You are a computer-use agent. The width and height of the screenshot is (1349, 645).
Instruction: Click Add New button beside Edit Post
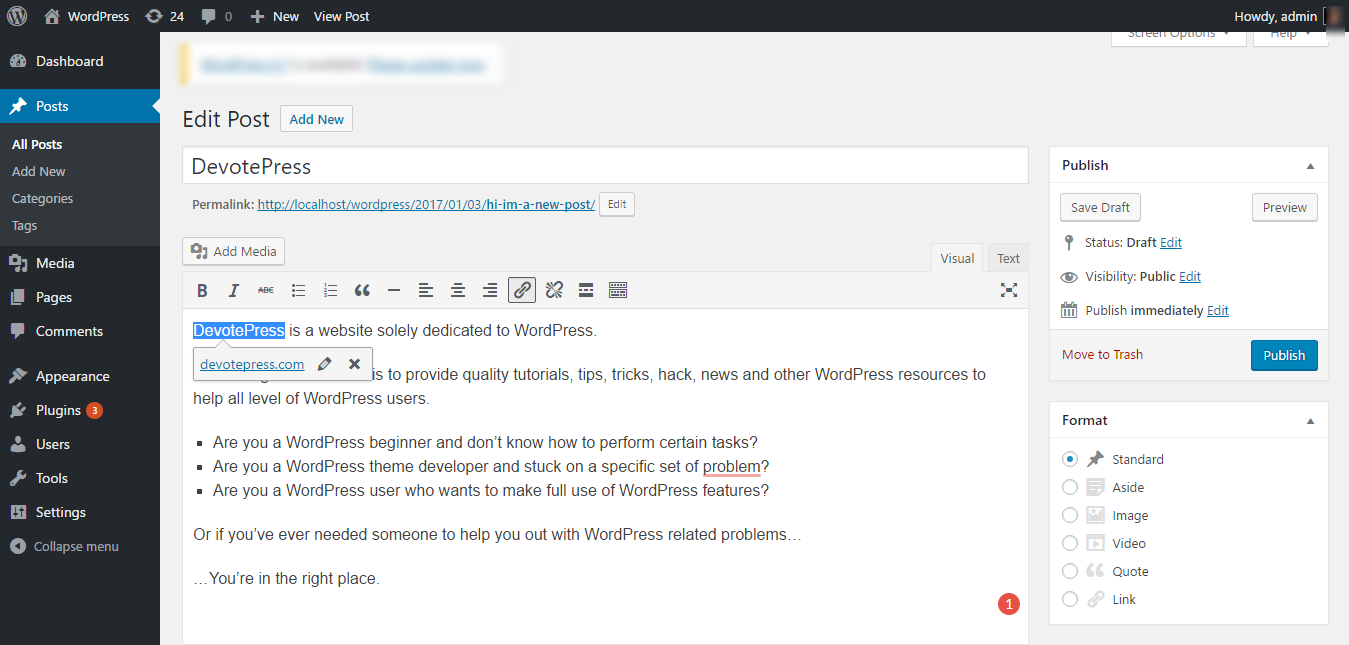[316, 119]
